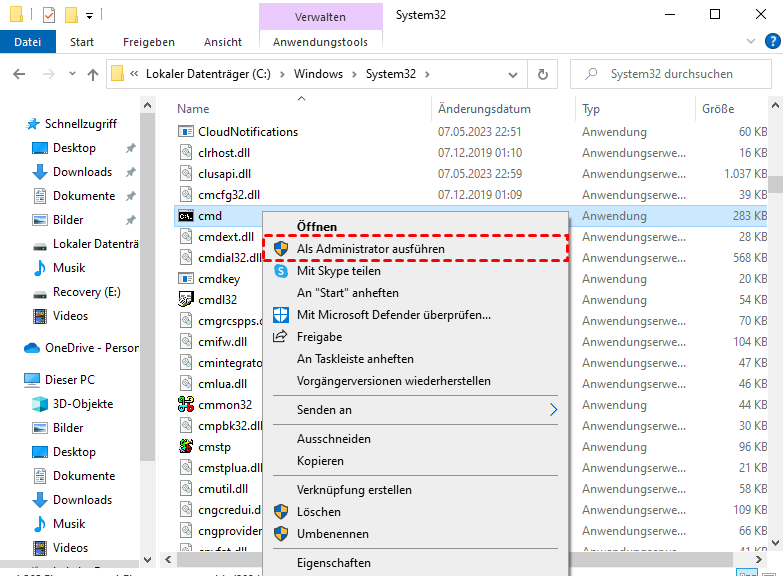
Task: Open recent locations dropdown arrow
Action: (72, 74)
